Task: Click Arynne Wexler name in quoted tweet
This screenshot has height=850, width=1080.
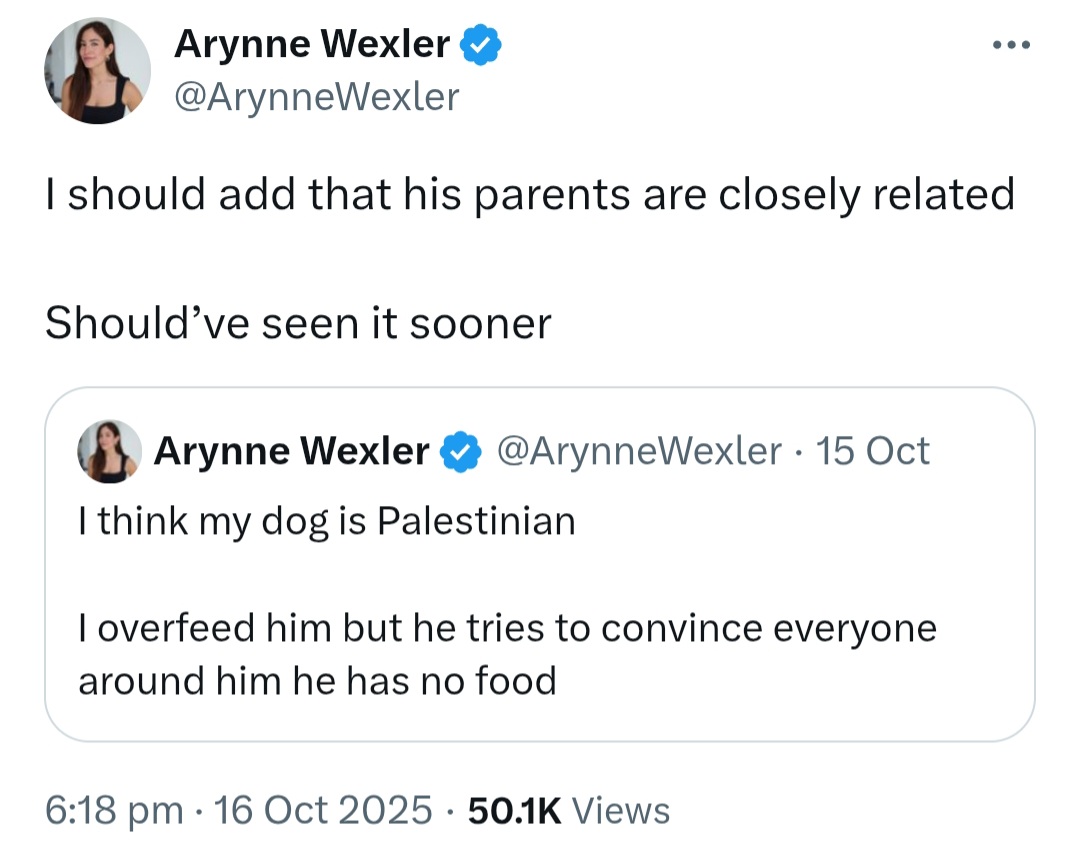Action: coord(292,452)
